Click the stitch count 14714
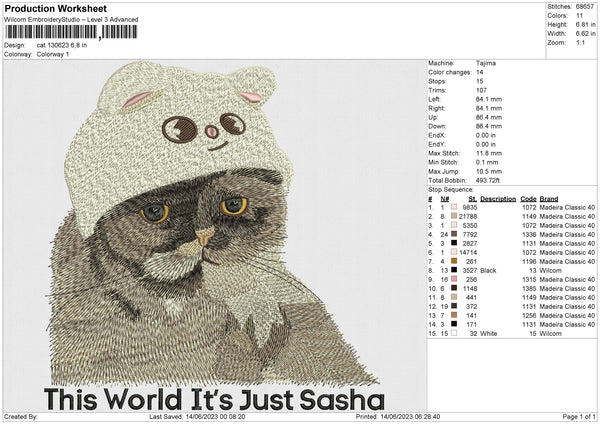 (468, 253)
